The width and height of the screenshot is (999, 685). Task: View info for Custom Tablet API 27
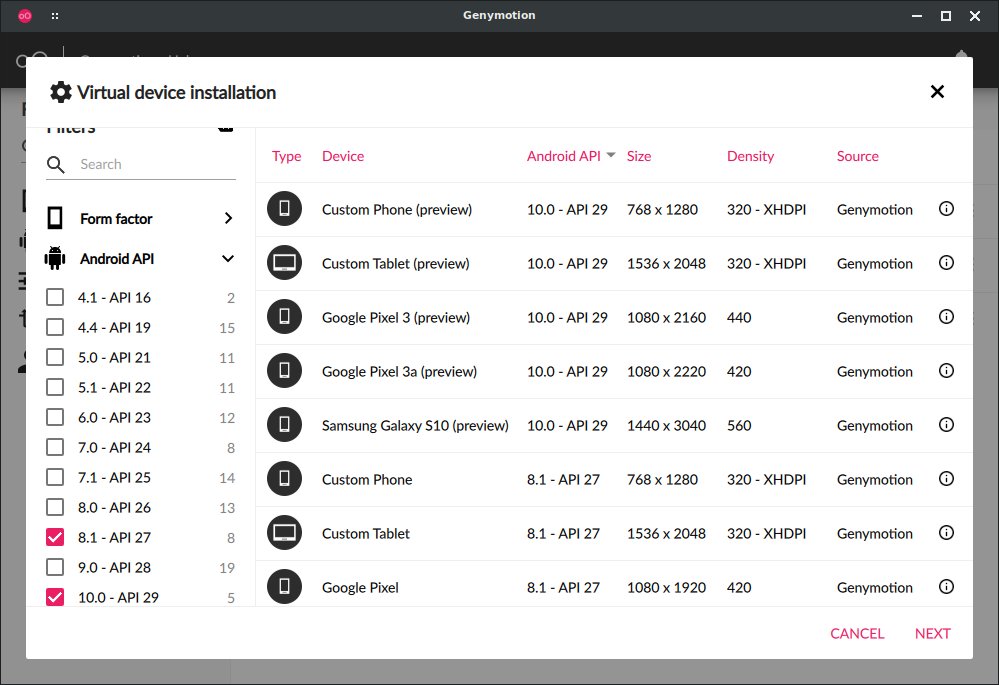(x=946, y=533)
